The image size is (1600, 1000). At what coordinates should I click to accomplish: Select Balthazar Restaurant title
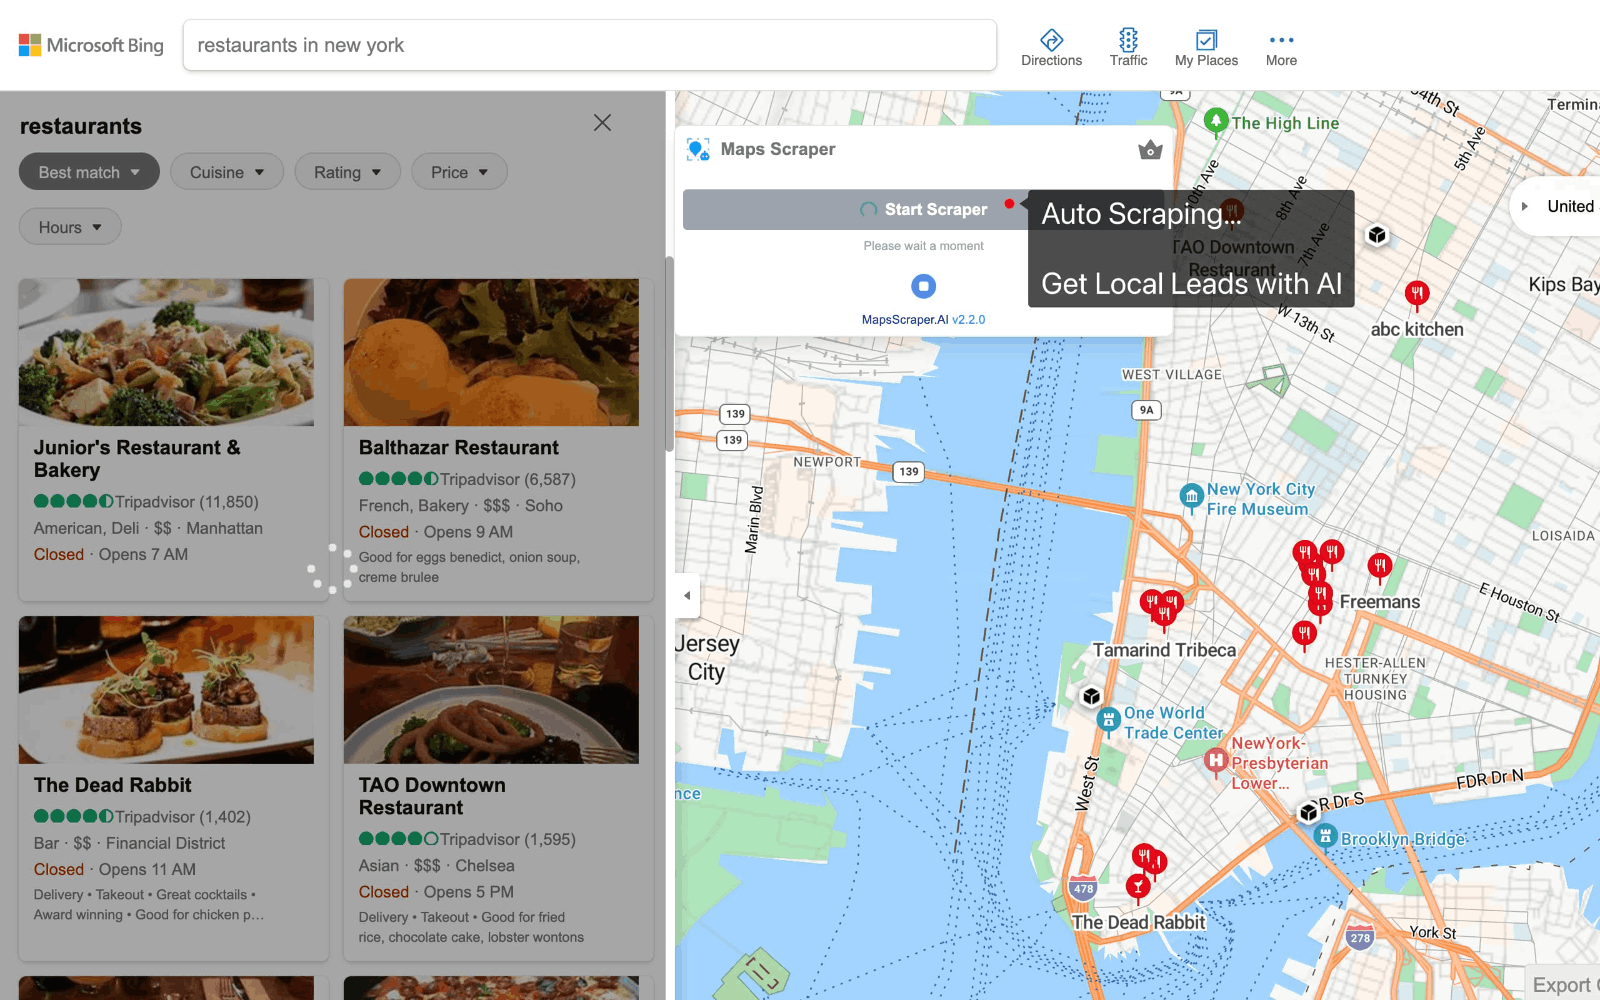tap(459, 448)
